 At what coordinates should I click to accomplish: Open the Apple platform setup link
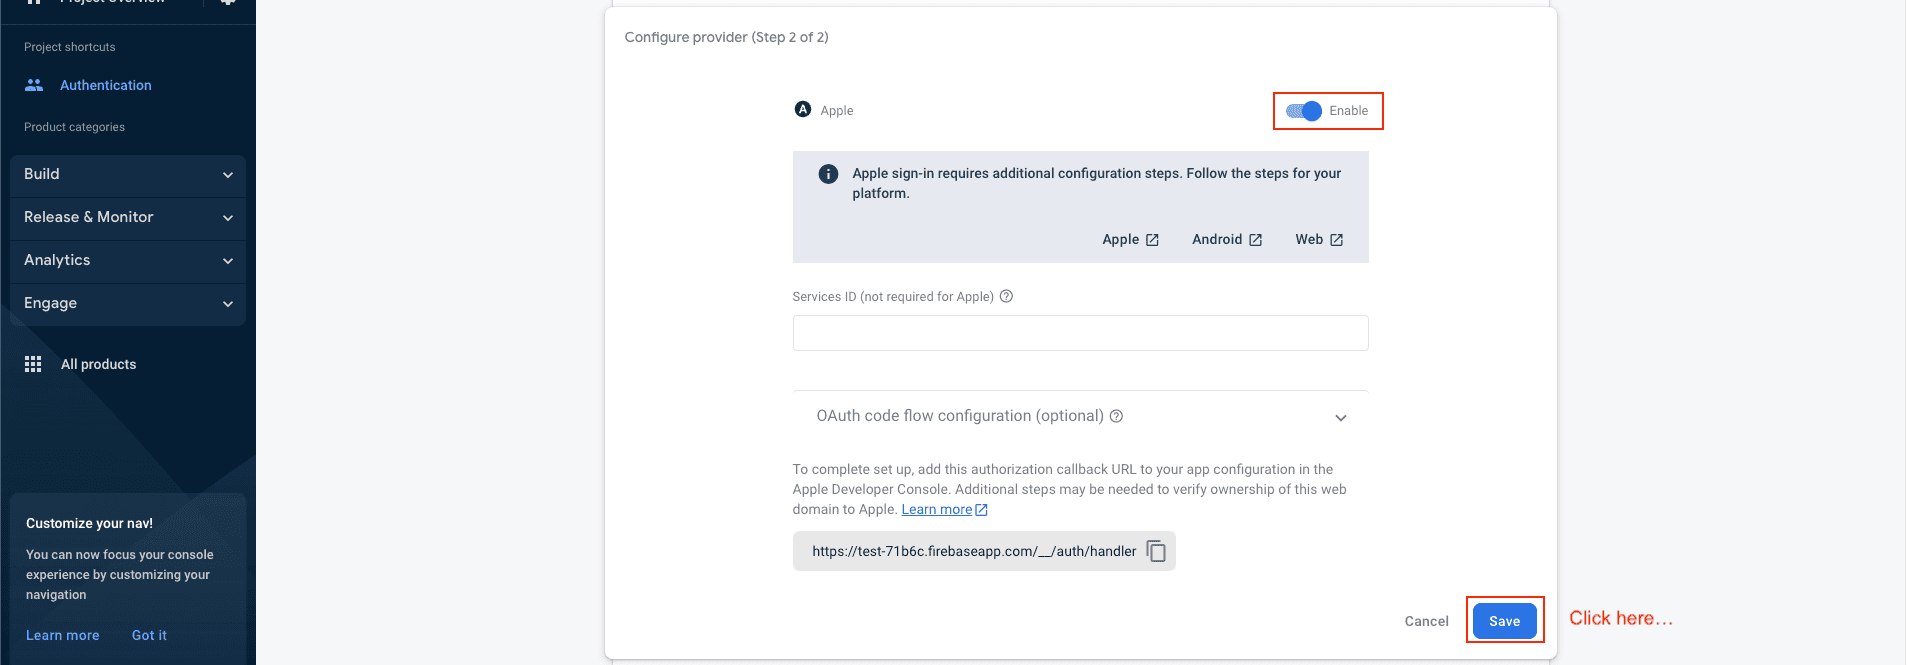1130,240
